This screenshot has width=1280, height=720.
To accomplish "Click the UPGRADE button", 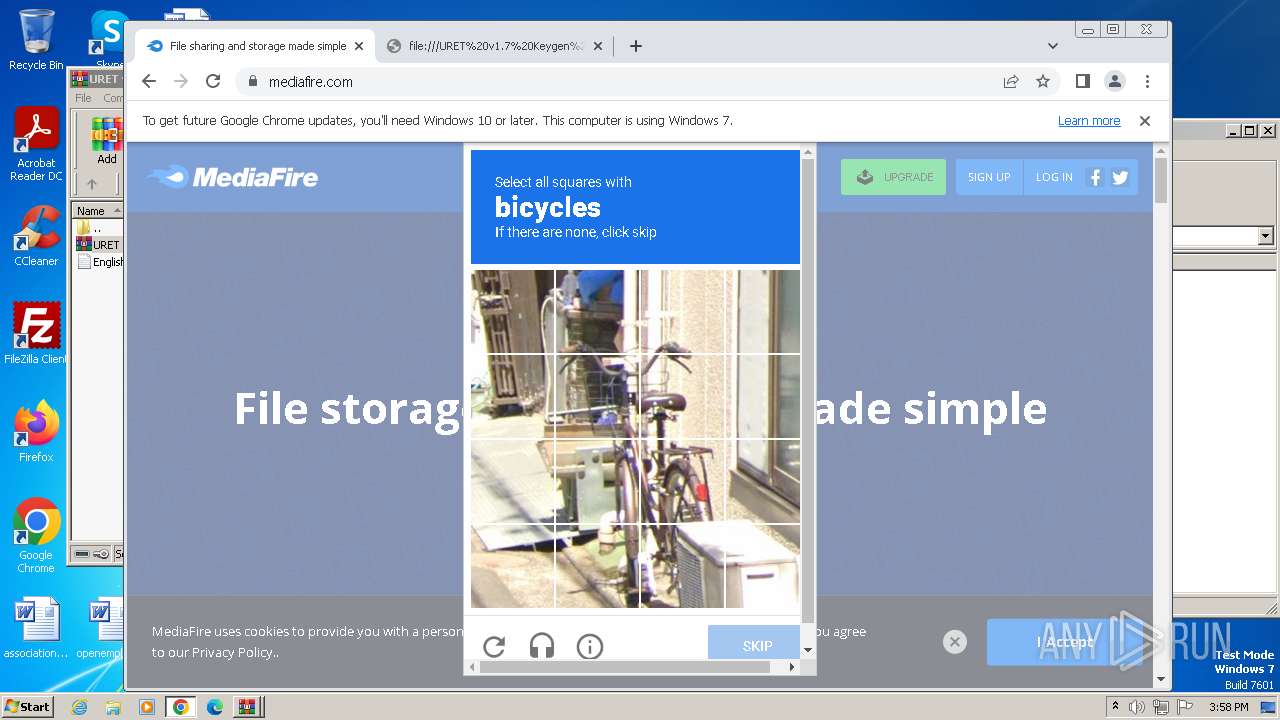I will coord(893,177).
